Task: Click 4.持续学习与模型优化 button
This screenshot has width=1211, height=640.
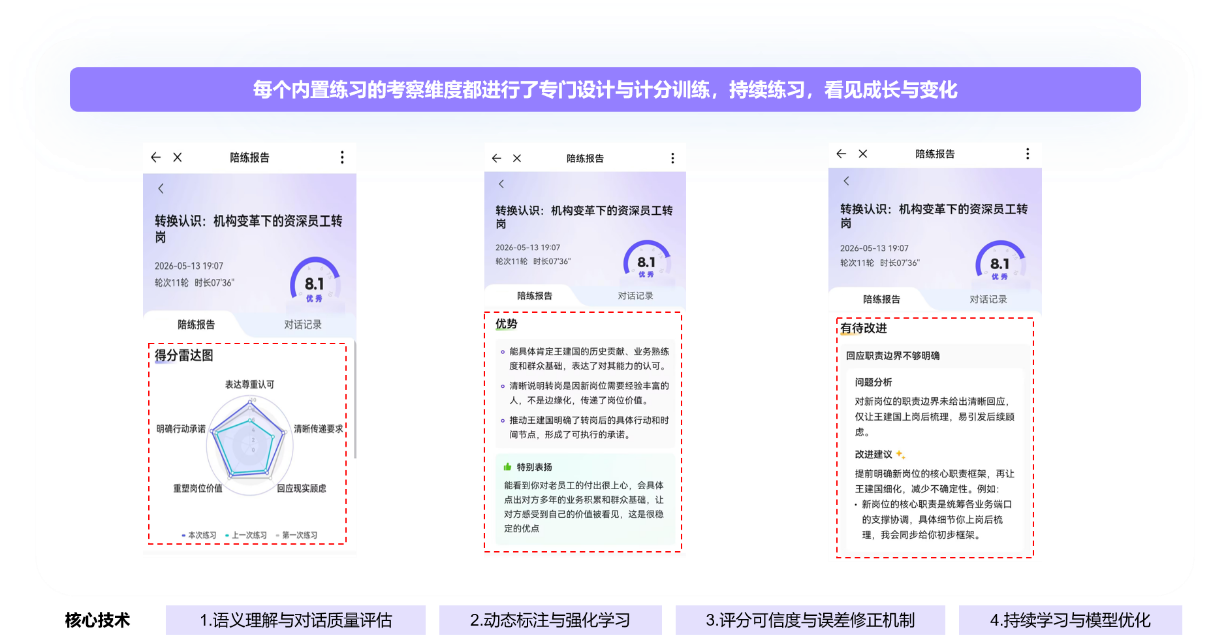Action: click(x=1070, y=620)
